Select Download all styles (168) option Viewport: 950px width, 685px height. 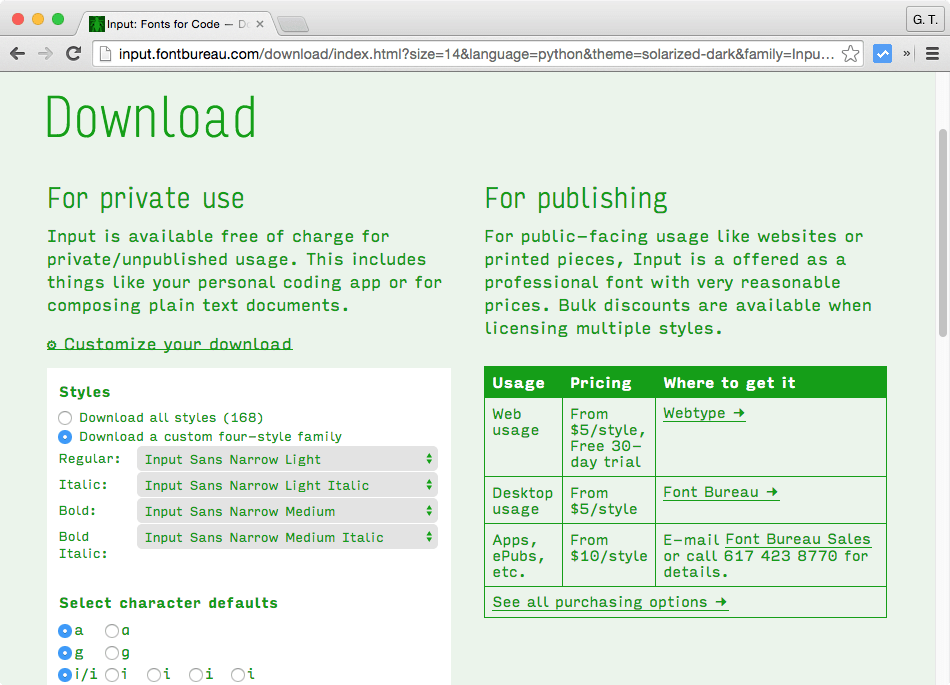(x=65, y=418)
